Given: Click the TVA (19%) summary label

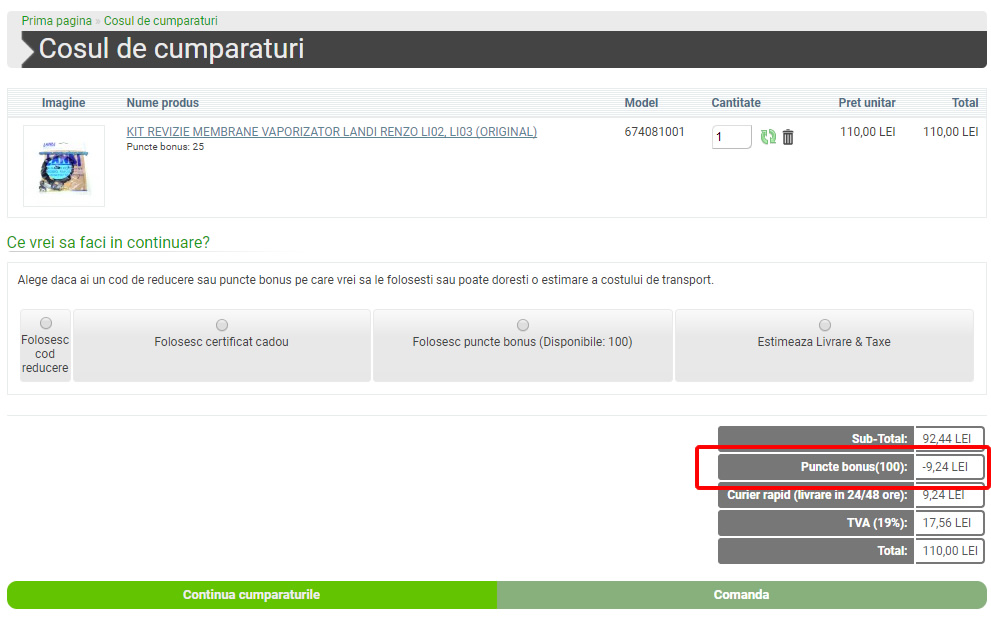Looking at the screenshot, I should pos(875,523).
